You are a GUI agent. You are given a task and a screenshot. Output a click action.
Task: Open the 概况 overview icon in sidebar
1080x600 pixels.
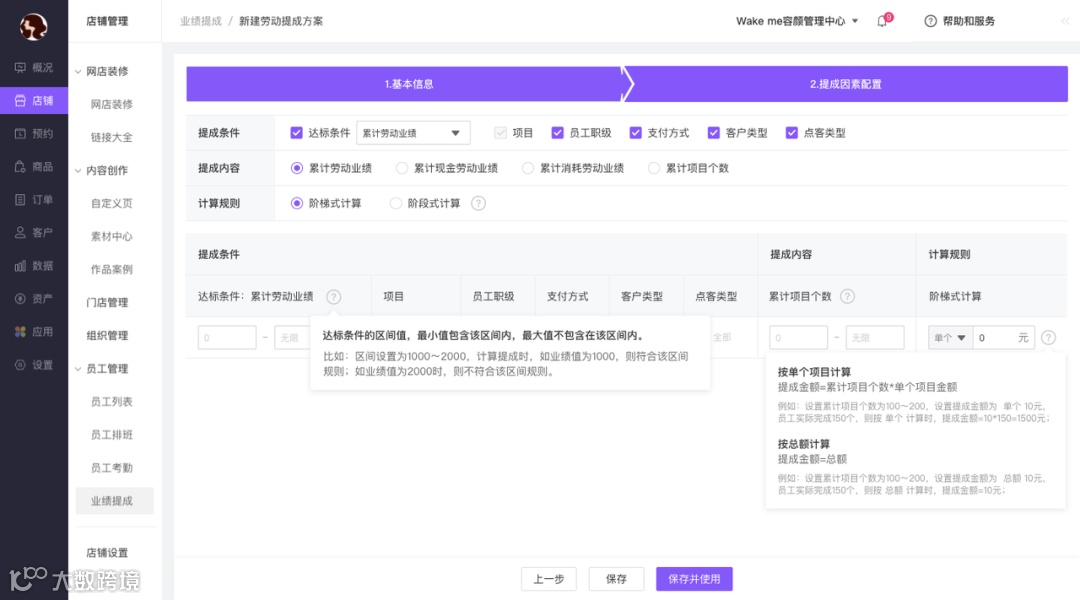coord(20,68)
